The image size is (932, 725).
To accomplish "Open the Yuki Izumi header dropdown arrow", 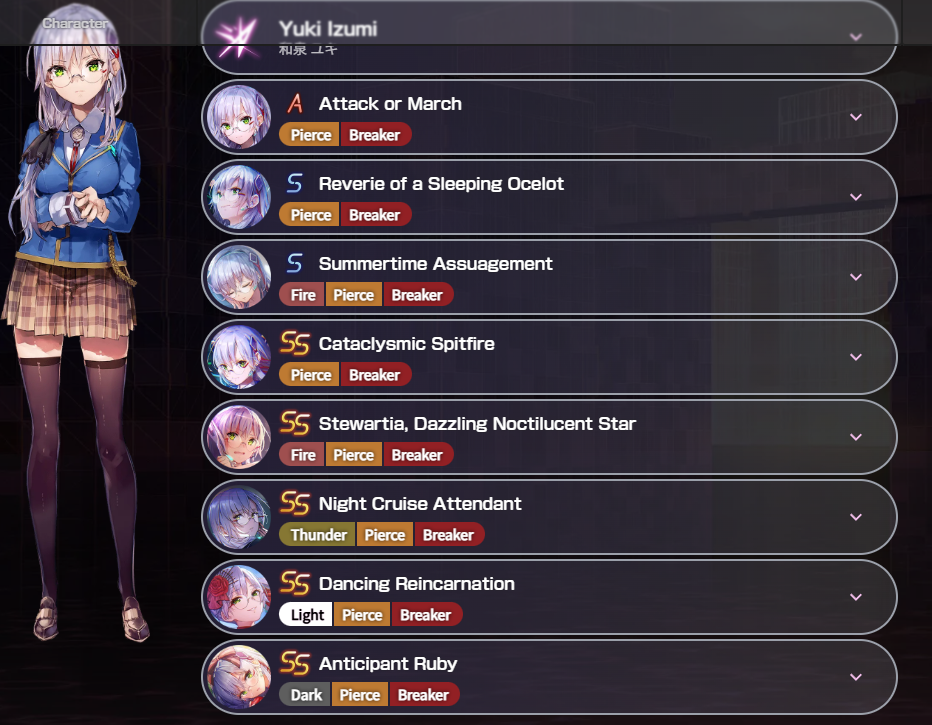I will pos(856,37).
